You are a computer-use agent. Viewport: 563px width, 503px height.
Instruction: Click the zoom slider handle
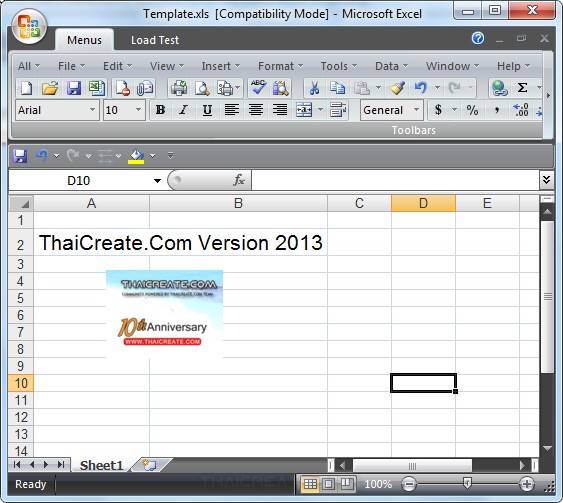[x=467, y=484]
